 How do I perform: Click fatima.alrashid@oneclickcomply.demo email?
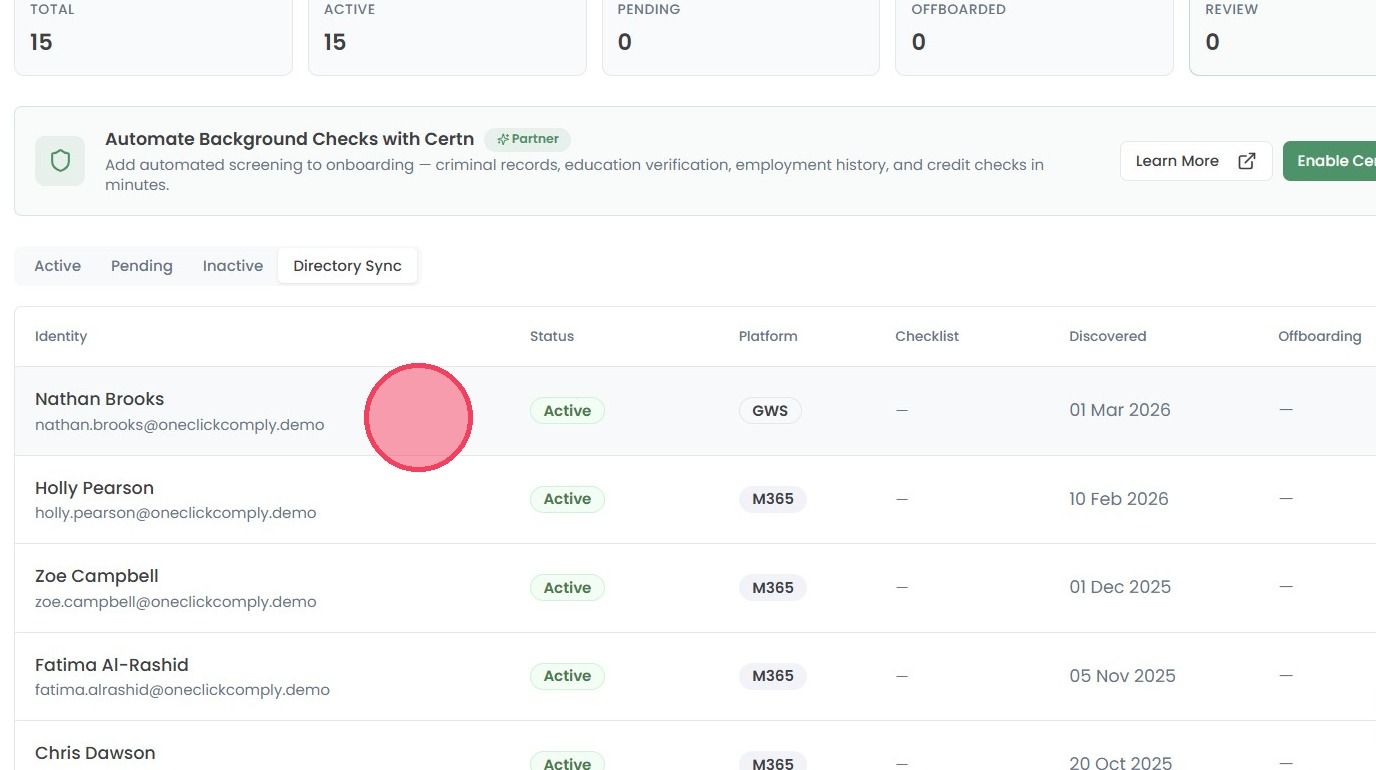coord(182,690)
